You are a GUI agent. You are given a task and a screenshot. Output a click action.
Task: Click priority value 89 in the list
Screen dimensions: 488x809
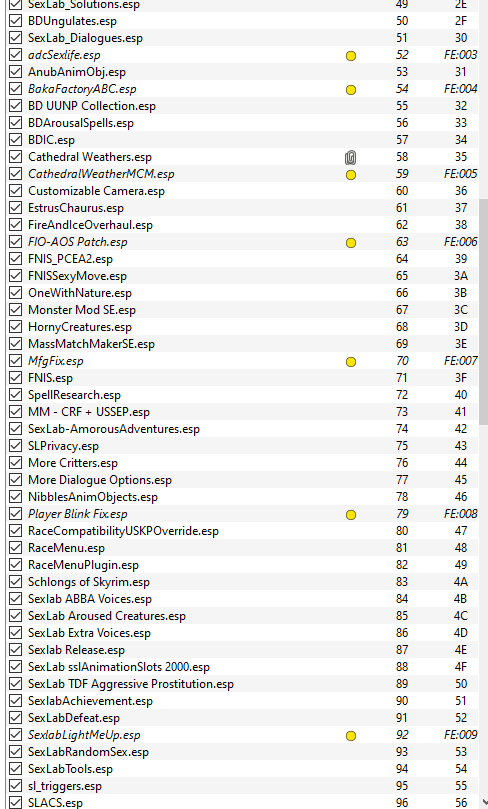click(x=402, y=684)
